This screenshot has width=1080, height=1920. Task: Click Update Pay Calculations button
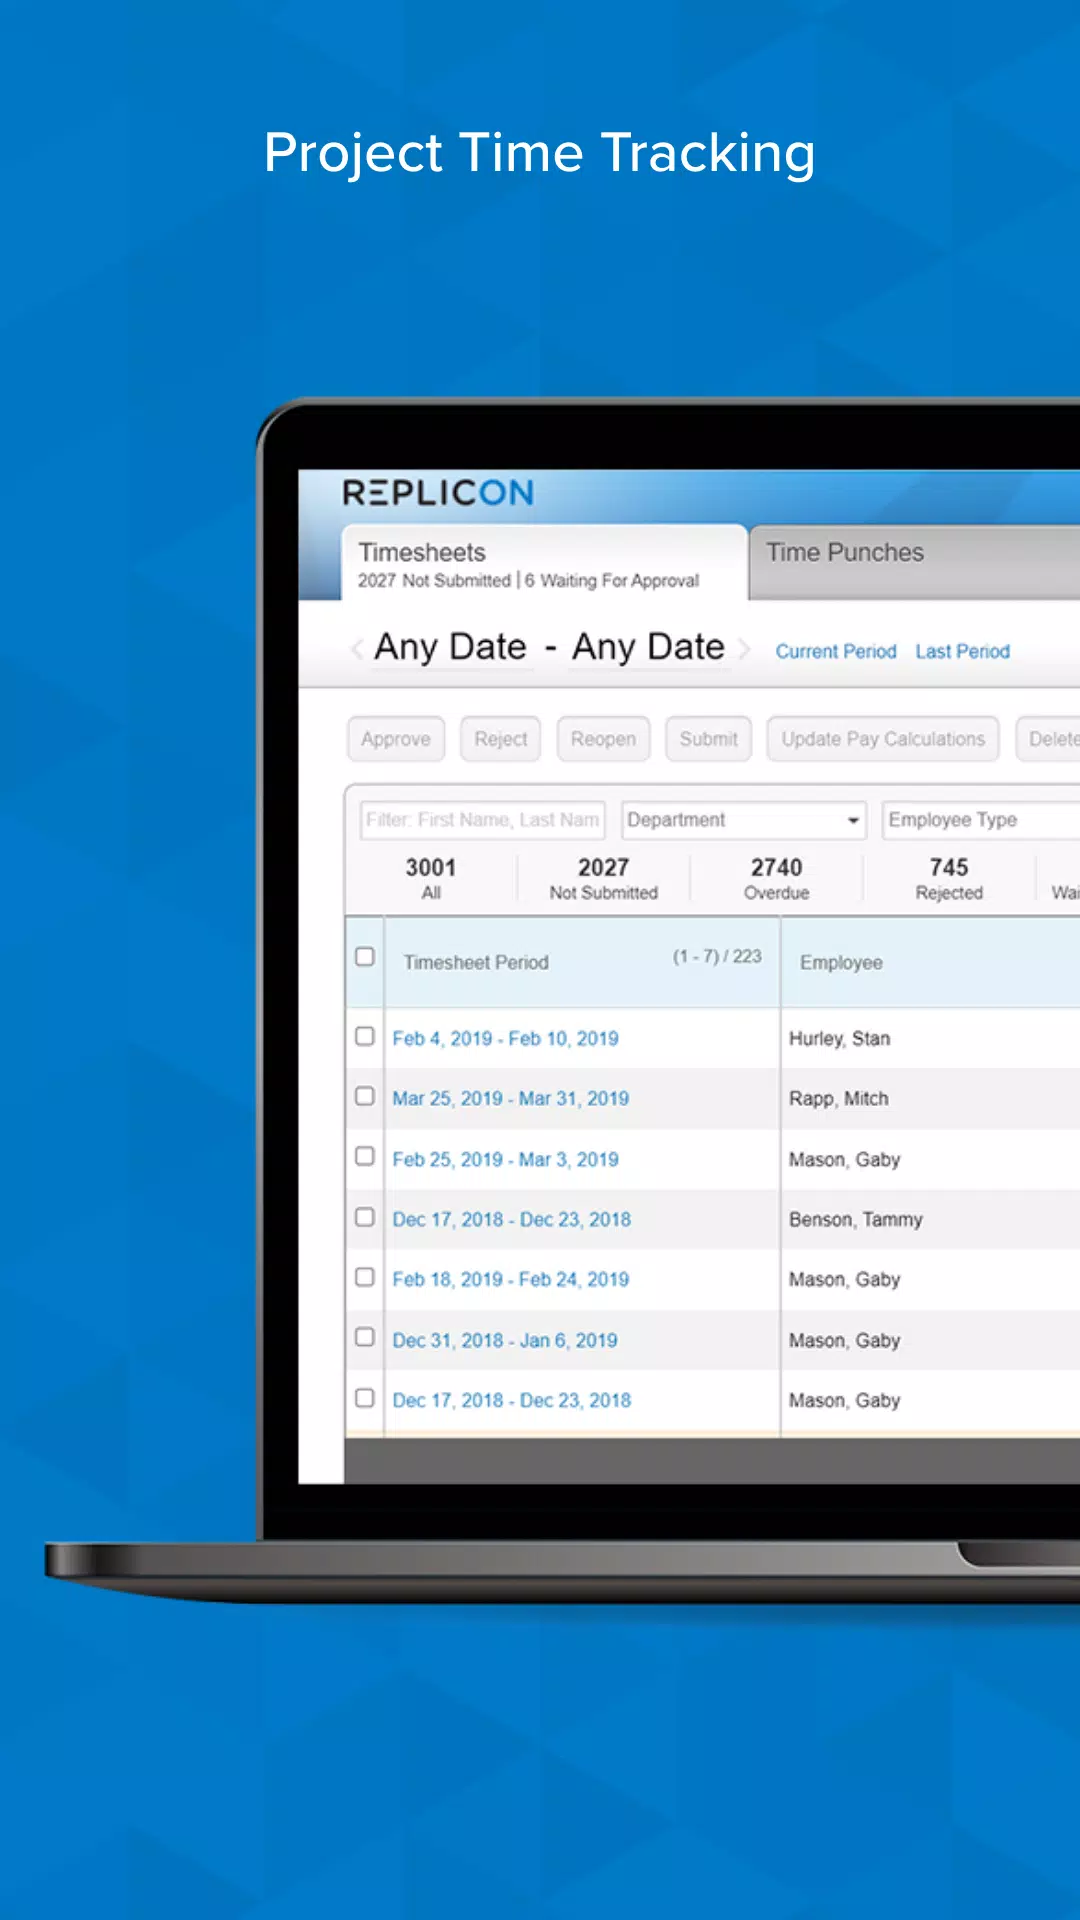[883, 739]
